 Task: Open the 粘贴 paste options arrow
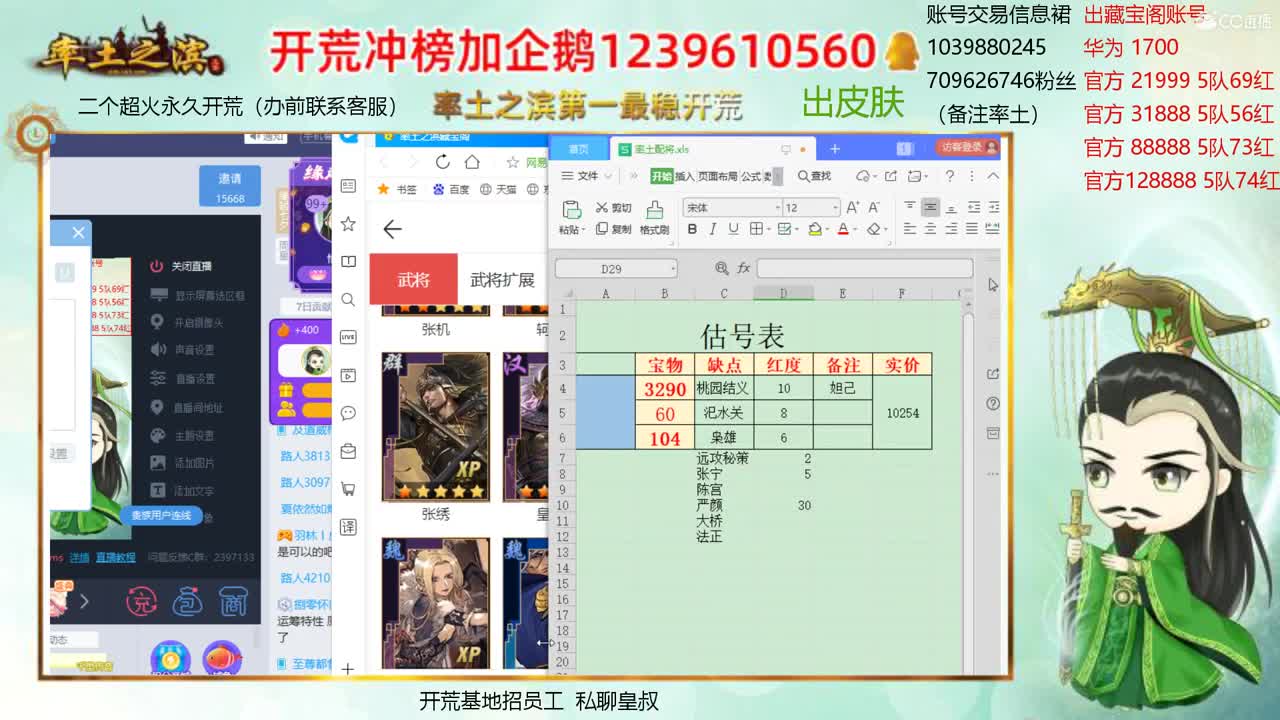(x=583, y=230)
